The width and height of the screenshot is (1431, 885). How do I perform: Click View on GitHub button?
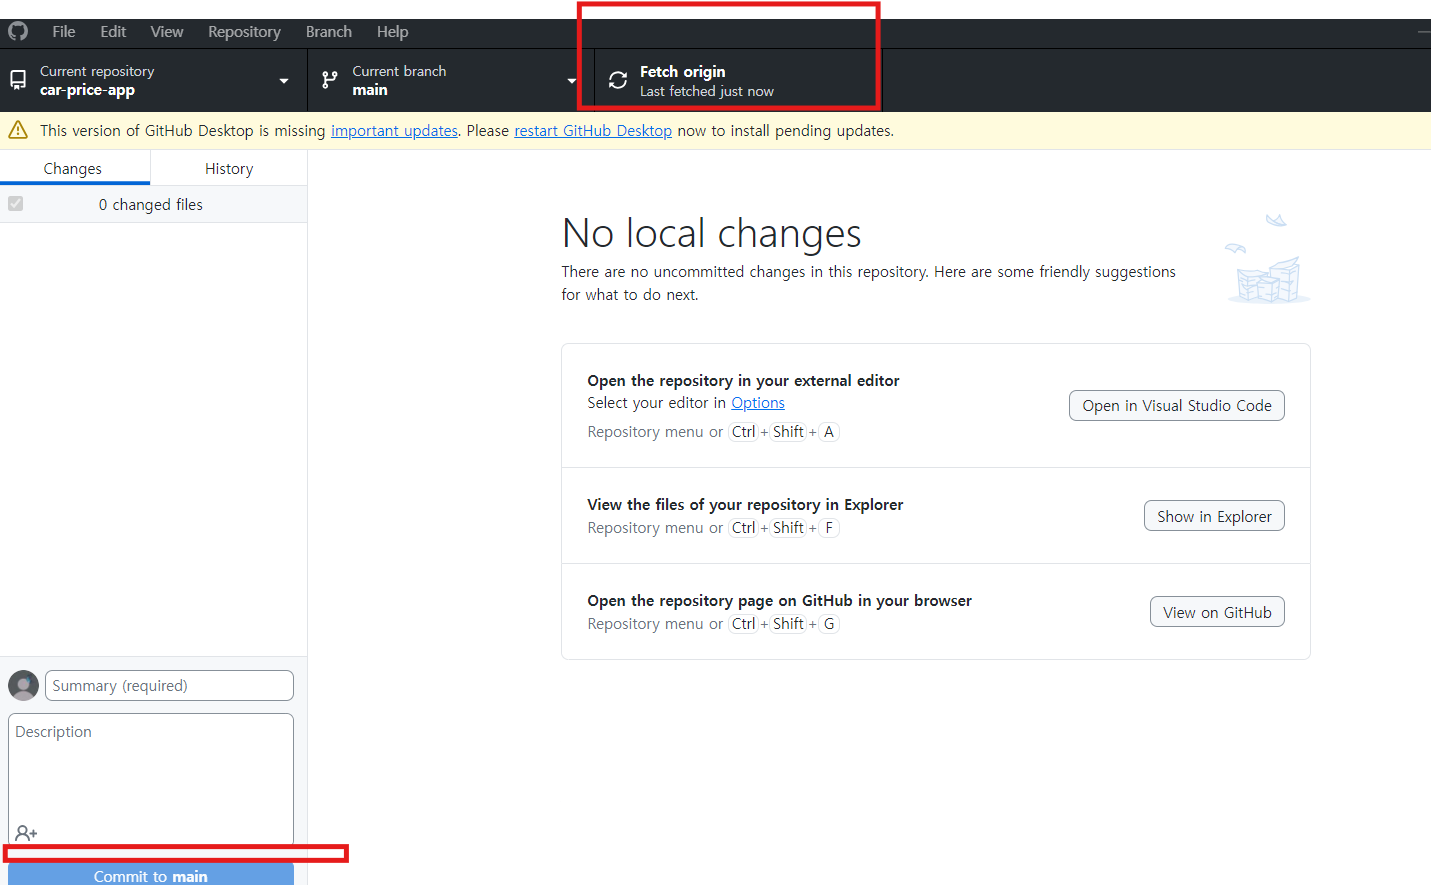pyautogui.click(x=1217, y=612)
